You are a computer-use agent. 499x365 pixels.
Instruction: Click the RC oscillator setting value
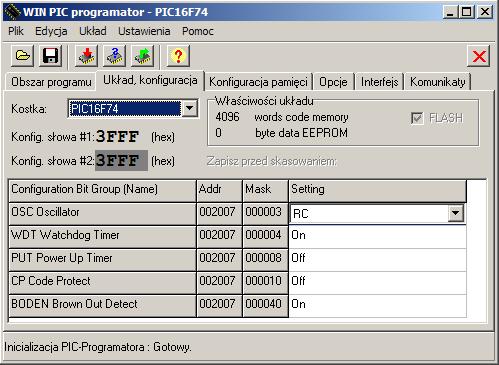370,213
